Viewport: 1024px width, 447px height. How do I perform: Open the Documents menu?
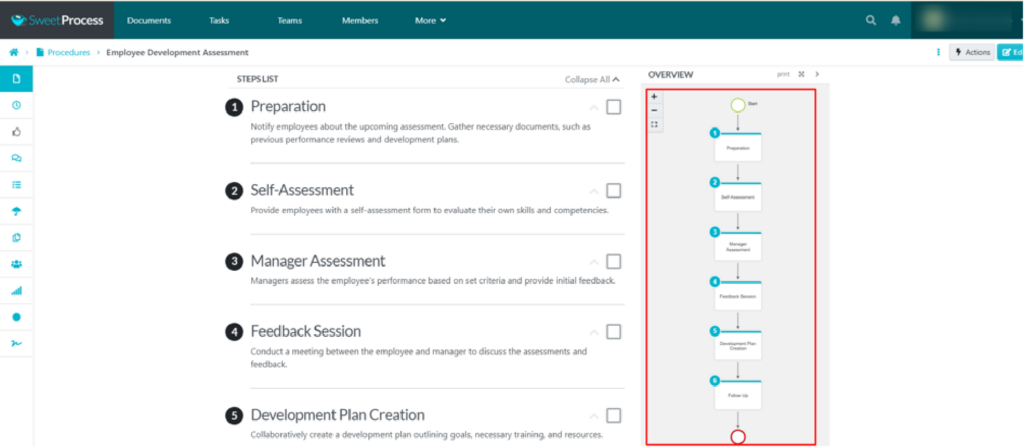point(149,20)
